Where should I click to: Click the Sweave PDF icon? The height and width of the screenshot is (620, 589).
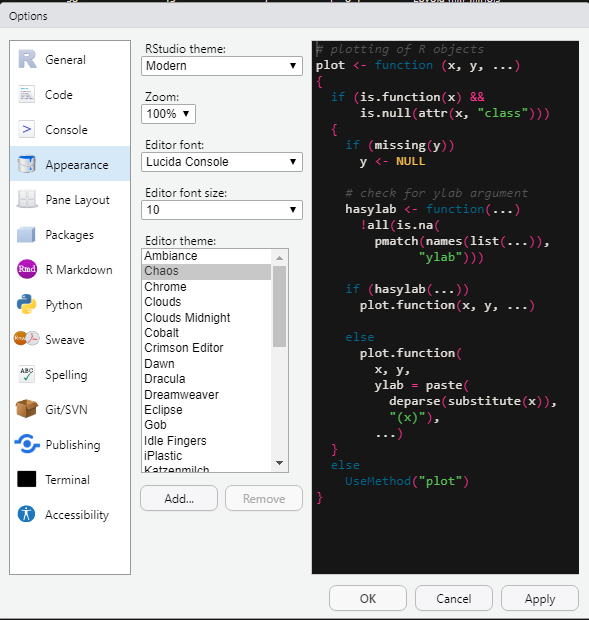[x=27, y=338]
